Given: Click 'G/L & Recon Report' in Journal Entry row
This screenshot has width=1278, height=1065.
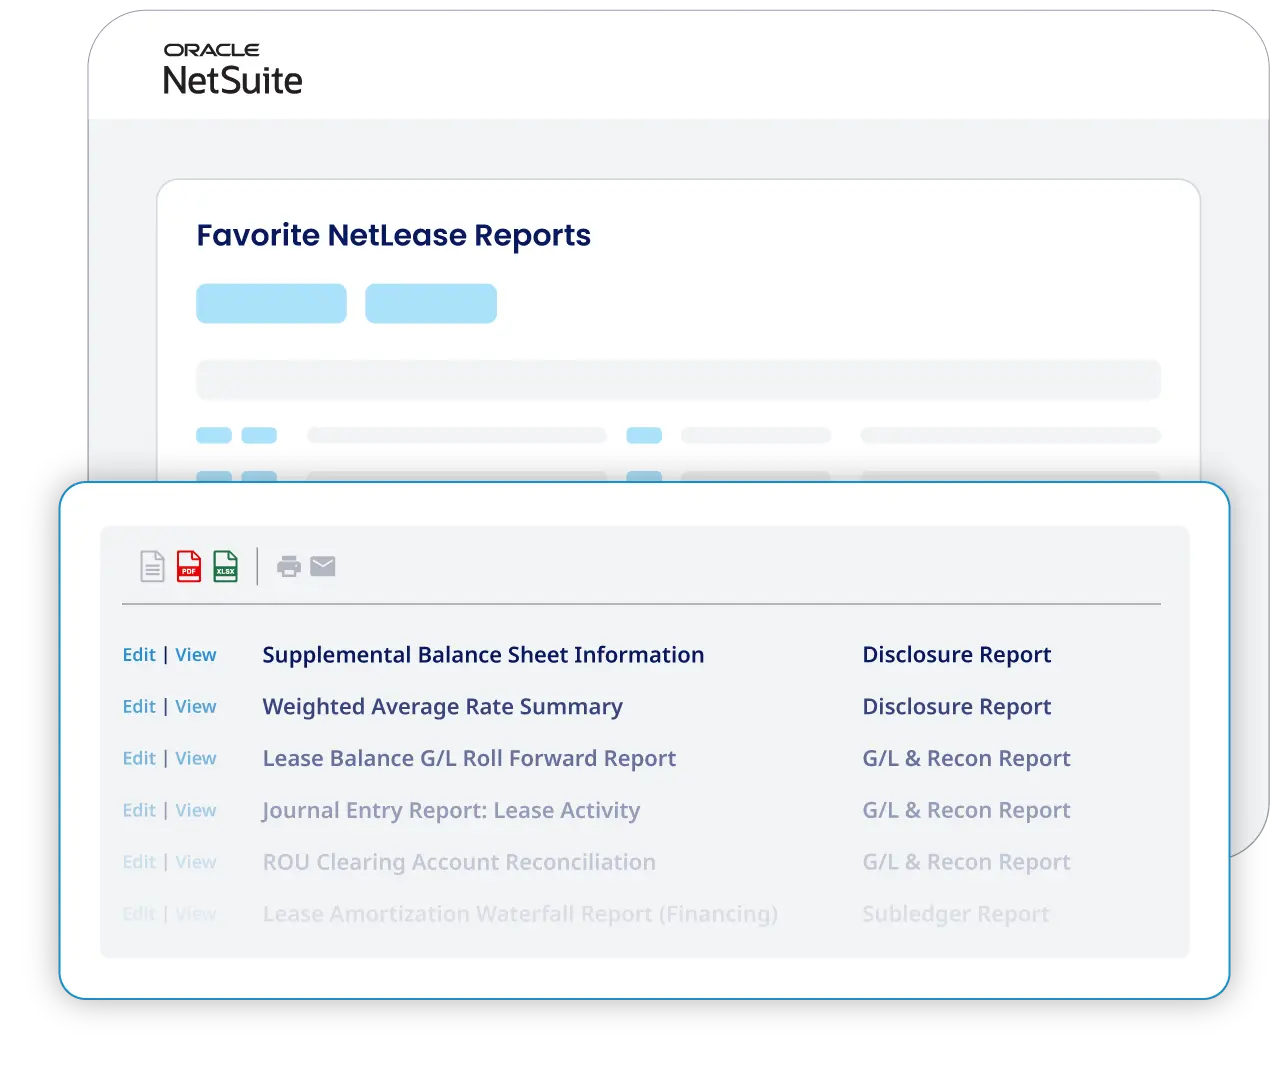Looking at the screenshot, I should coord(966,811).
